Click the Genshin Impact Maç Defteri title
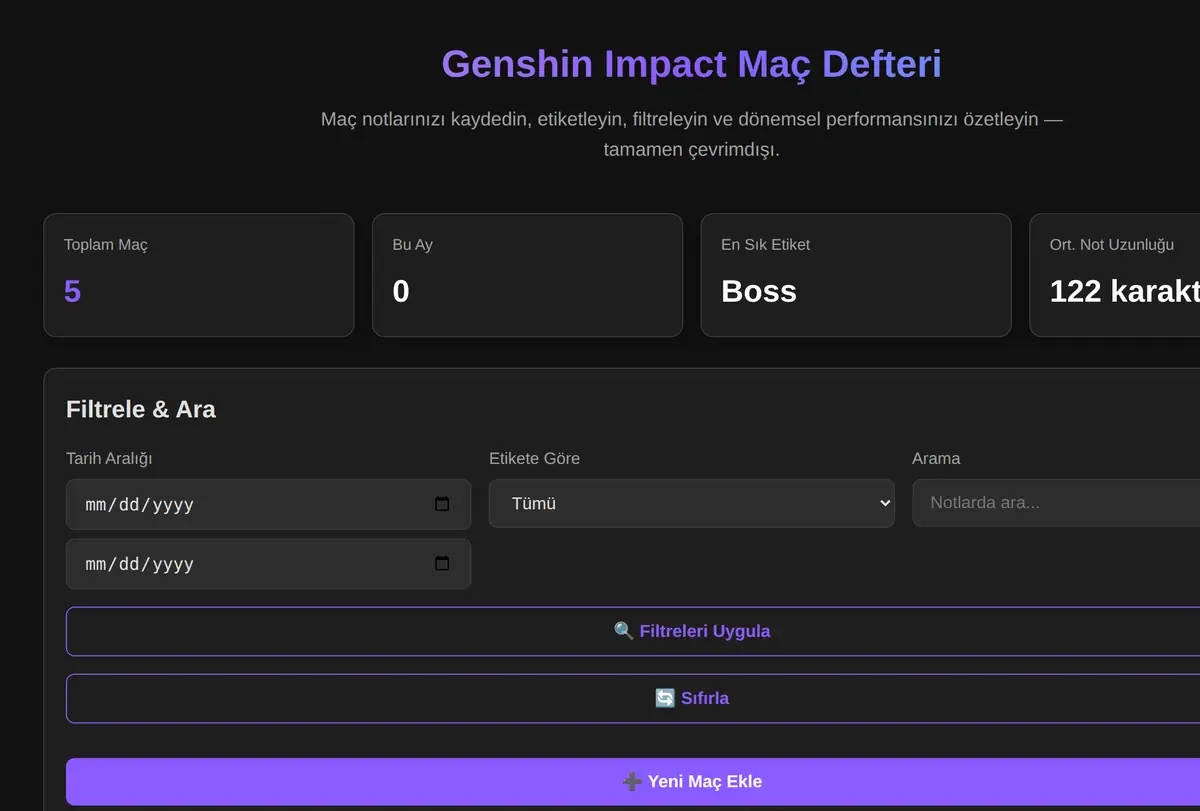This screenshot has width=1200, height=811. point(691,64)
